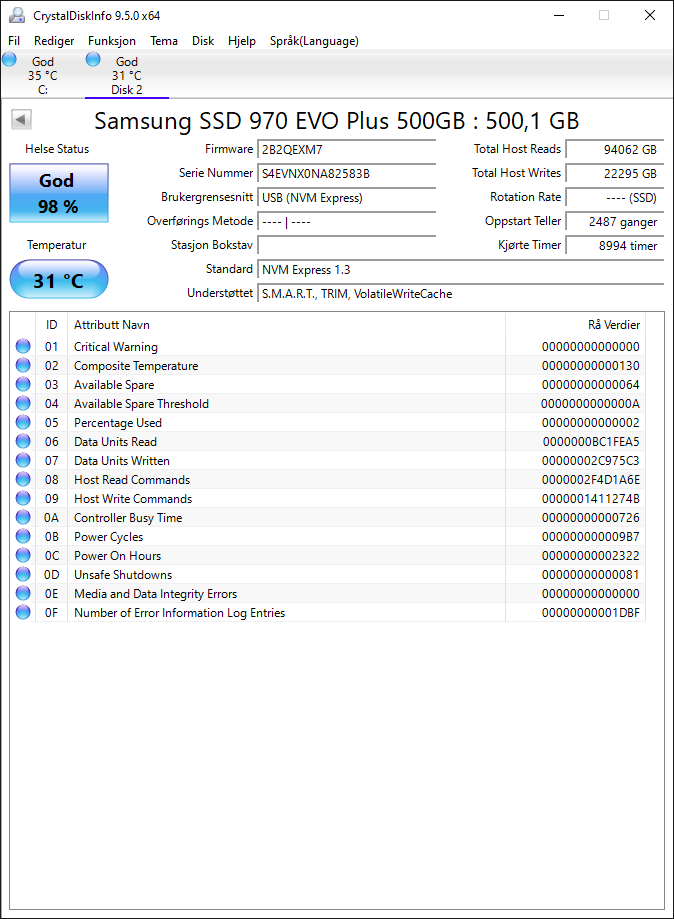The height and width of the screenshot is (919, 674).
Task: Click the blue status orb for Disk 2
Action: tap(93, 59)
